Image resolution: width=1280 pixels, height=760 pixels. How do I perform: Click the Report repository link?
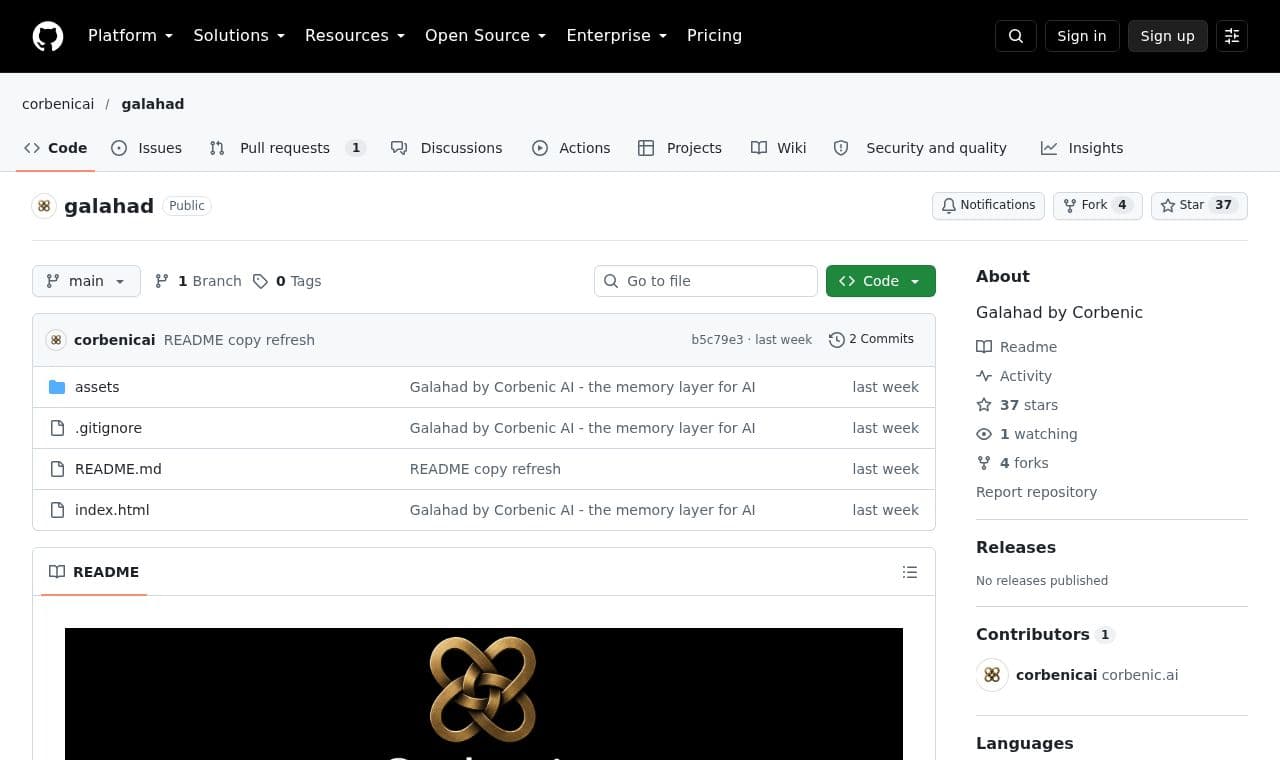point(1036,492)
